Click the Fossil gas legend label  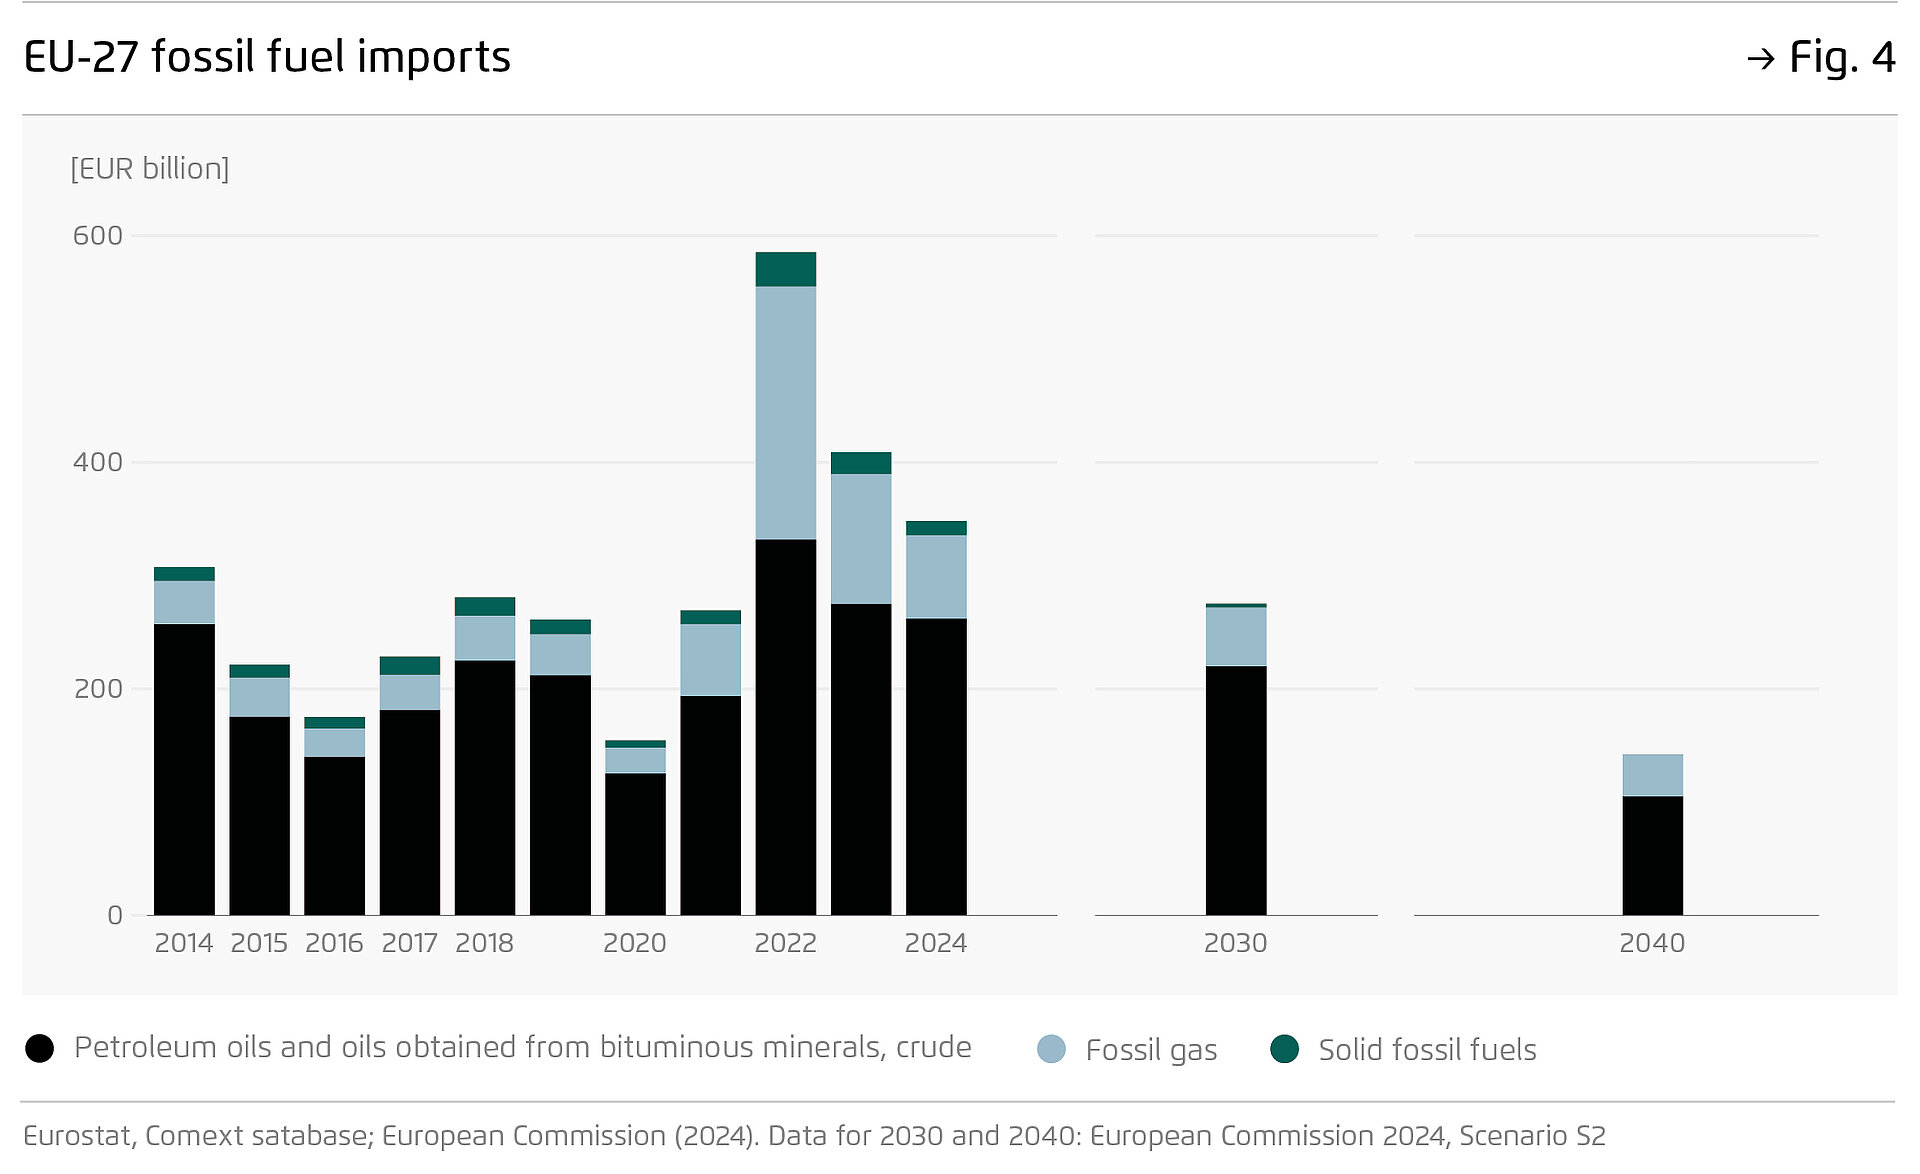pyautogui.click(x=1151, y=1050)
